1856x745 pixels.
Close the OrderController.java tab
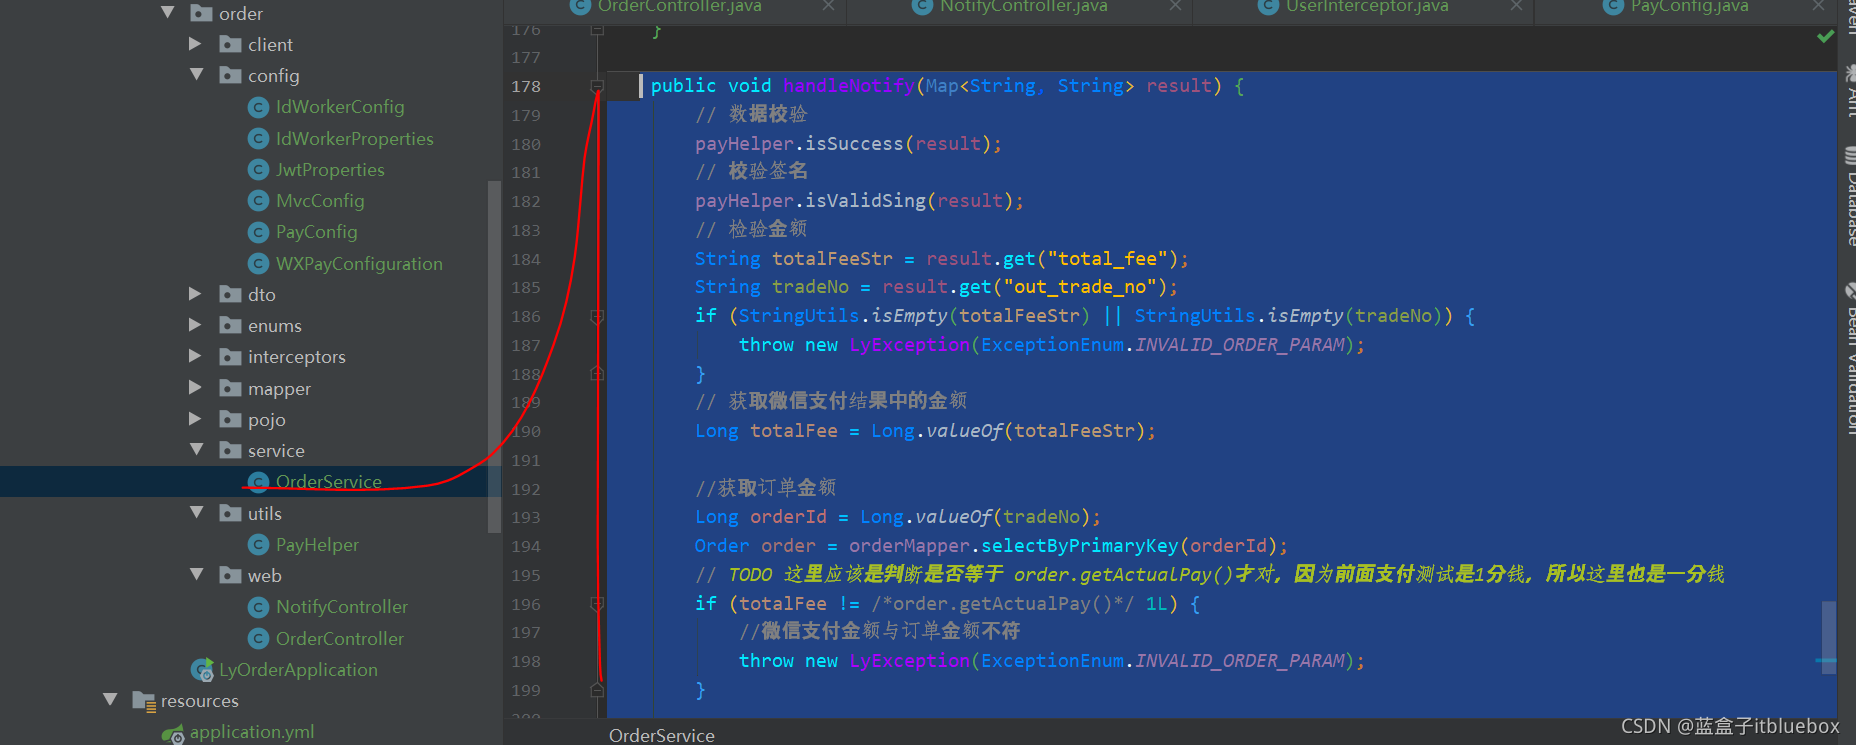[x=828, y=6]
